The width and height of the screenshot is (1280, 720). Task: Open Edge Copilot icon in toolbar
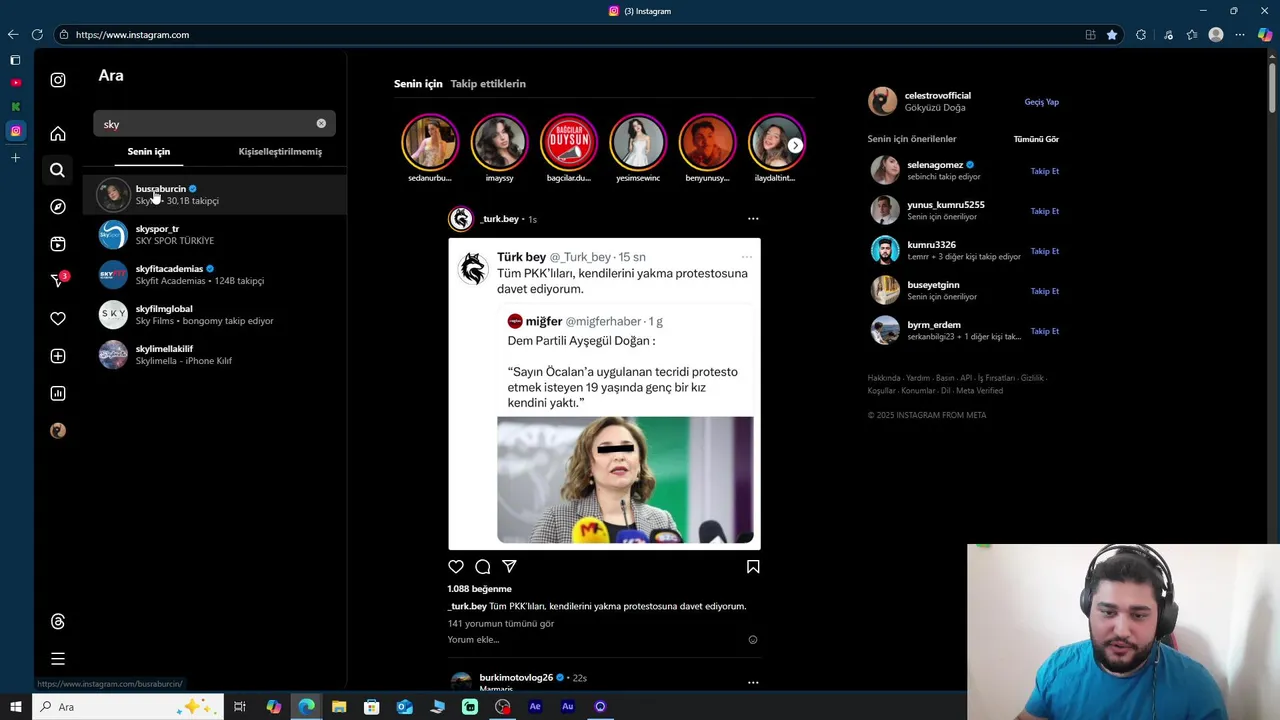pos(1265,35)
